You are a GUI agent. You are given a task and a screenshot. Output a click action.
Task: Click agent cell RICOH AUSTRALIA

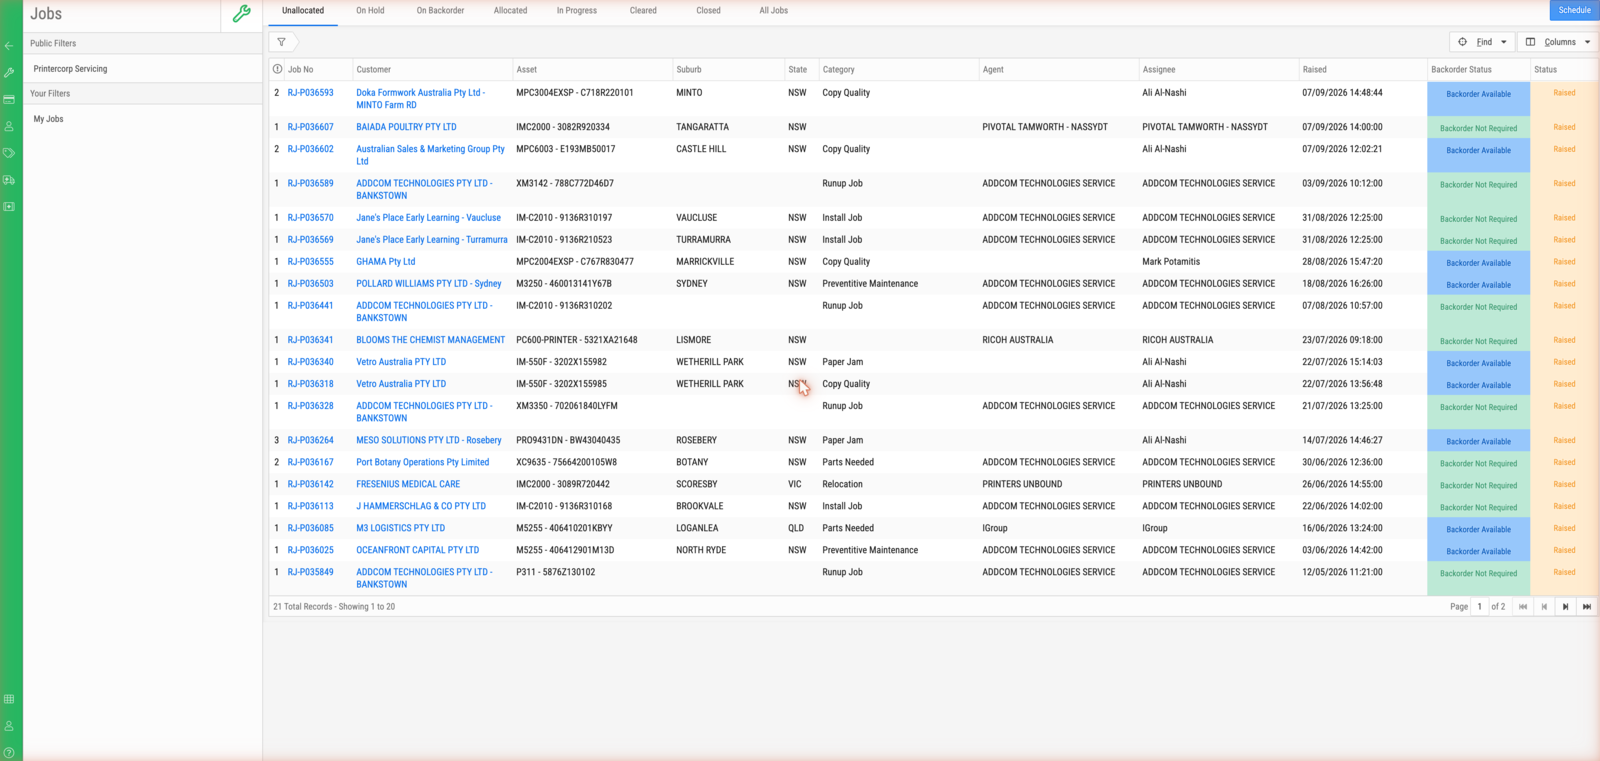click(1017, 340)
